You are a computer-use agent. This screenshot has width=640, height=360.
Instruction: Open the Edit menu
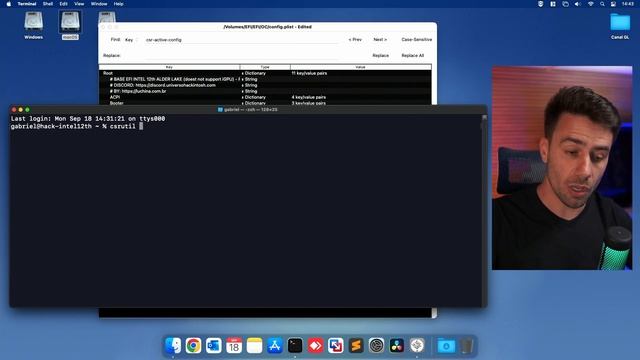[x=63, y=4]
